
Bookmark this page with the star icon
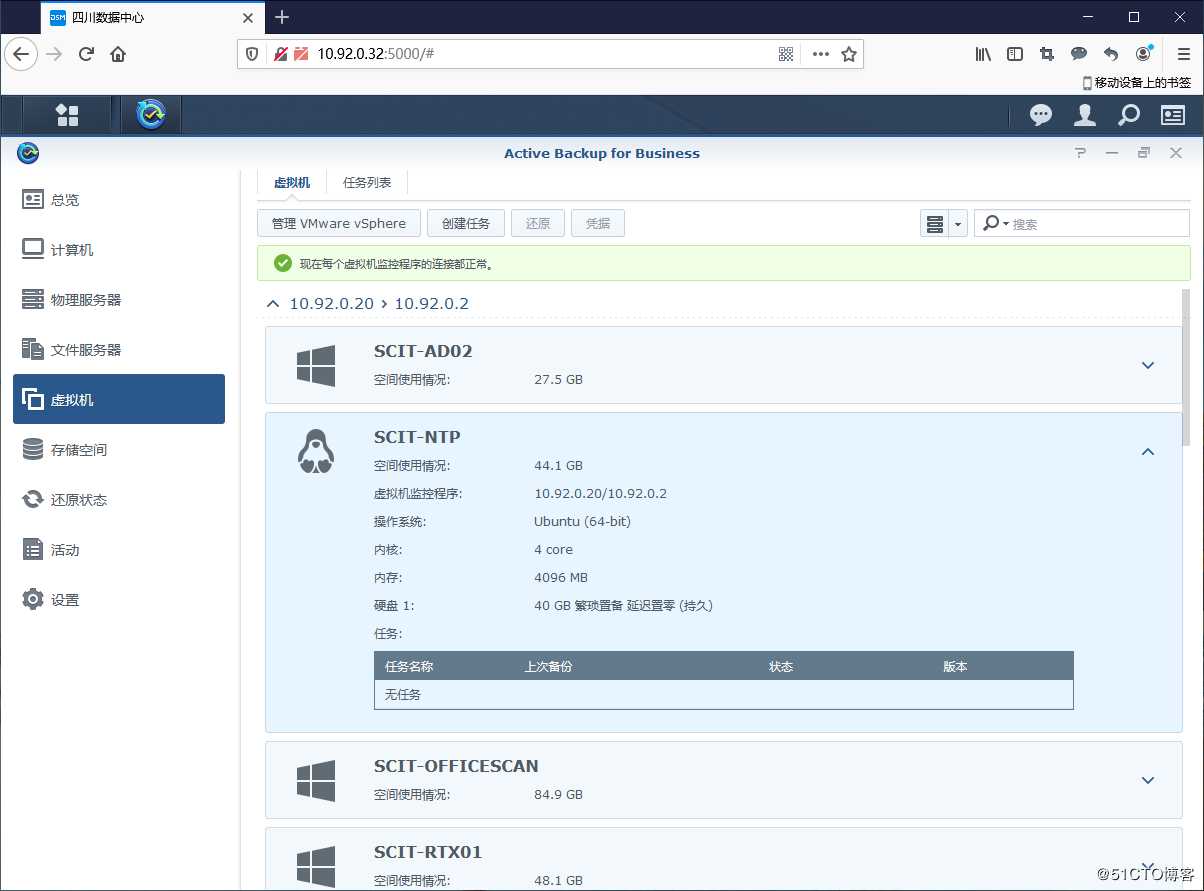849,54
